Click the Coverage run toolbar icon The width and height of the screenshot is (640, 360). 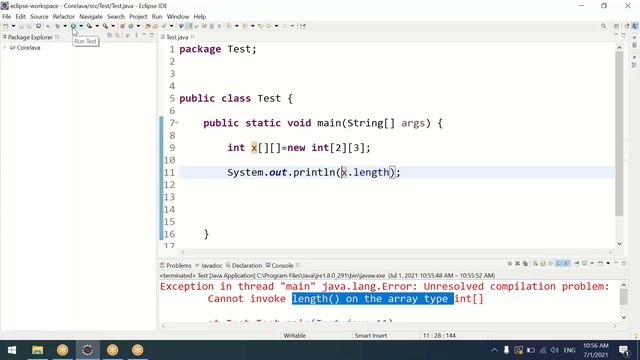(x=89, y=26)
